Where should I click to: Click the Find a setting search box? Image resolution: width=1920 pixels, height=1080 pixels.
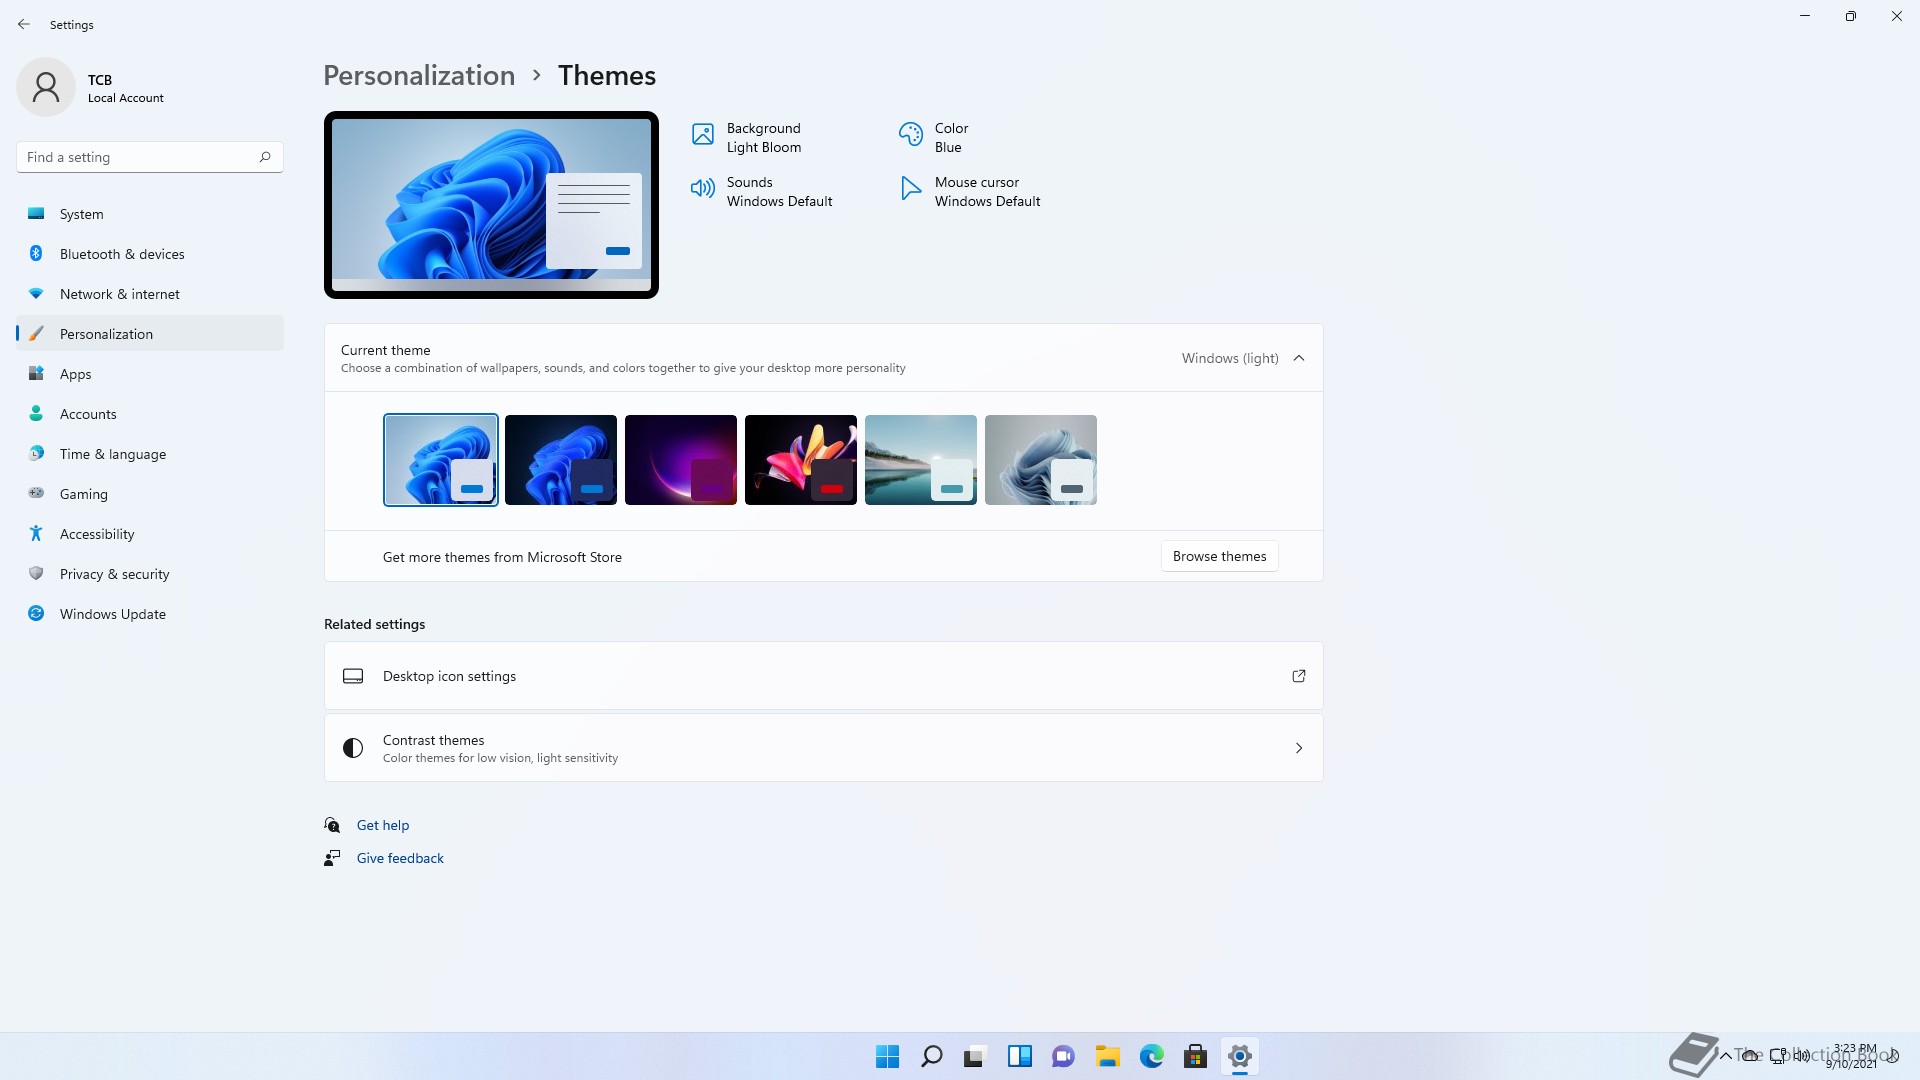click(150, 157)
